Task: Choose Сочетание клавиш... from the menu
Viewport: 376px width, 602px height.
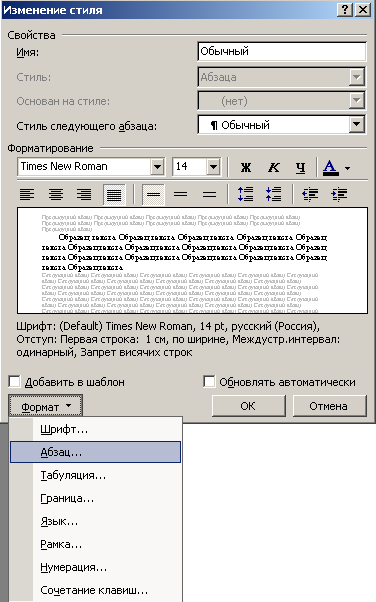Action: 95,590
